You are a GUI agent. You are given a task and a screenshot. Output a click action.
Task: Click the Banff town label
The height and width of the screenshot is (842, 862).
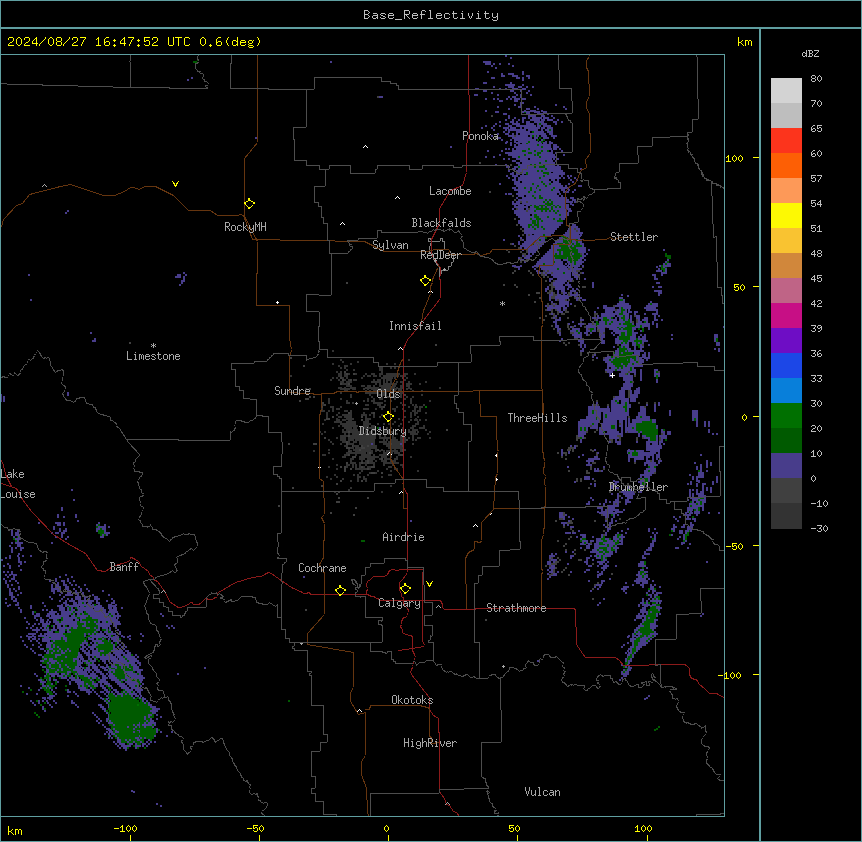pyautogui.click(x=124, y=567)
